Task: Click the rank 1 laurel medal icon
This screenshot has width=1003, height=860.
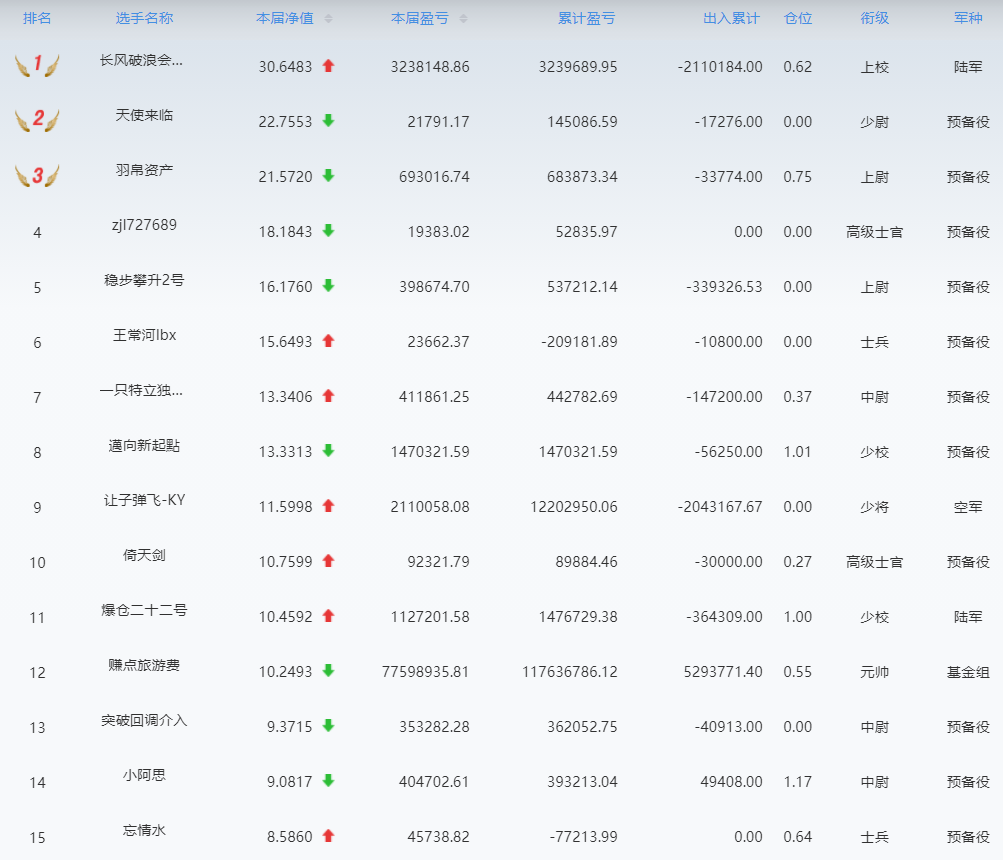Action: coord(37,65)
